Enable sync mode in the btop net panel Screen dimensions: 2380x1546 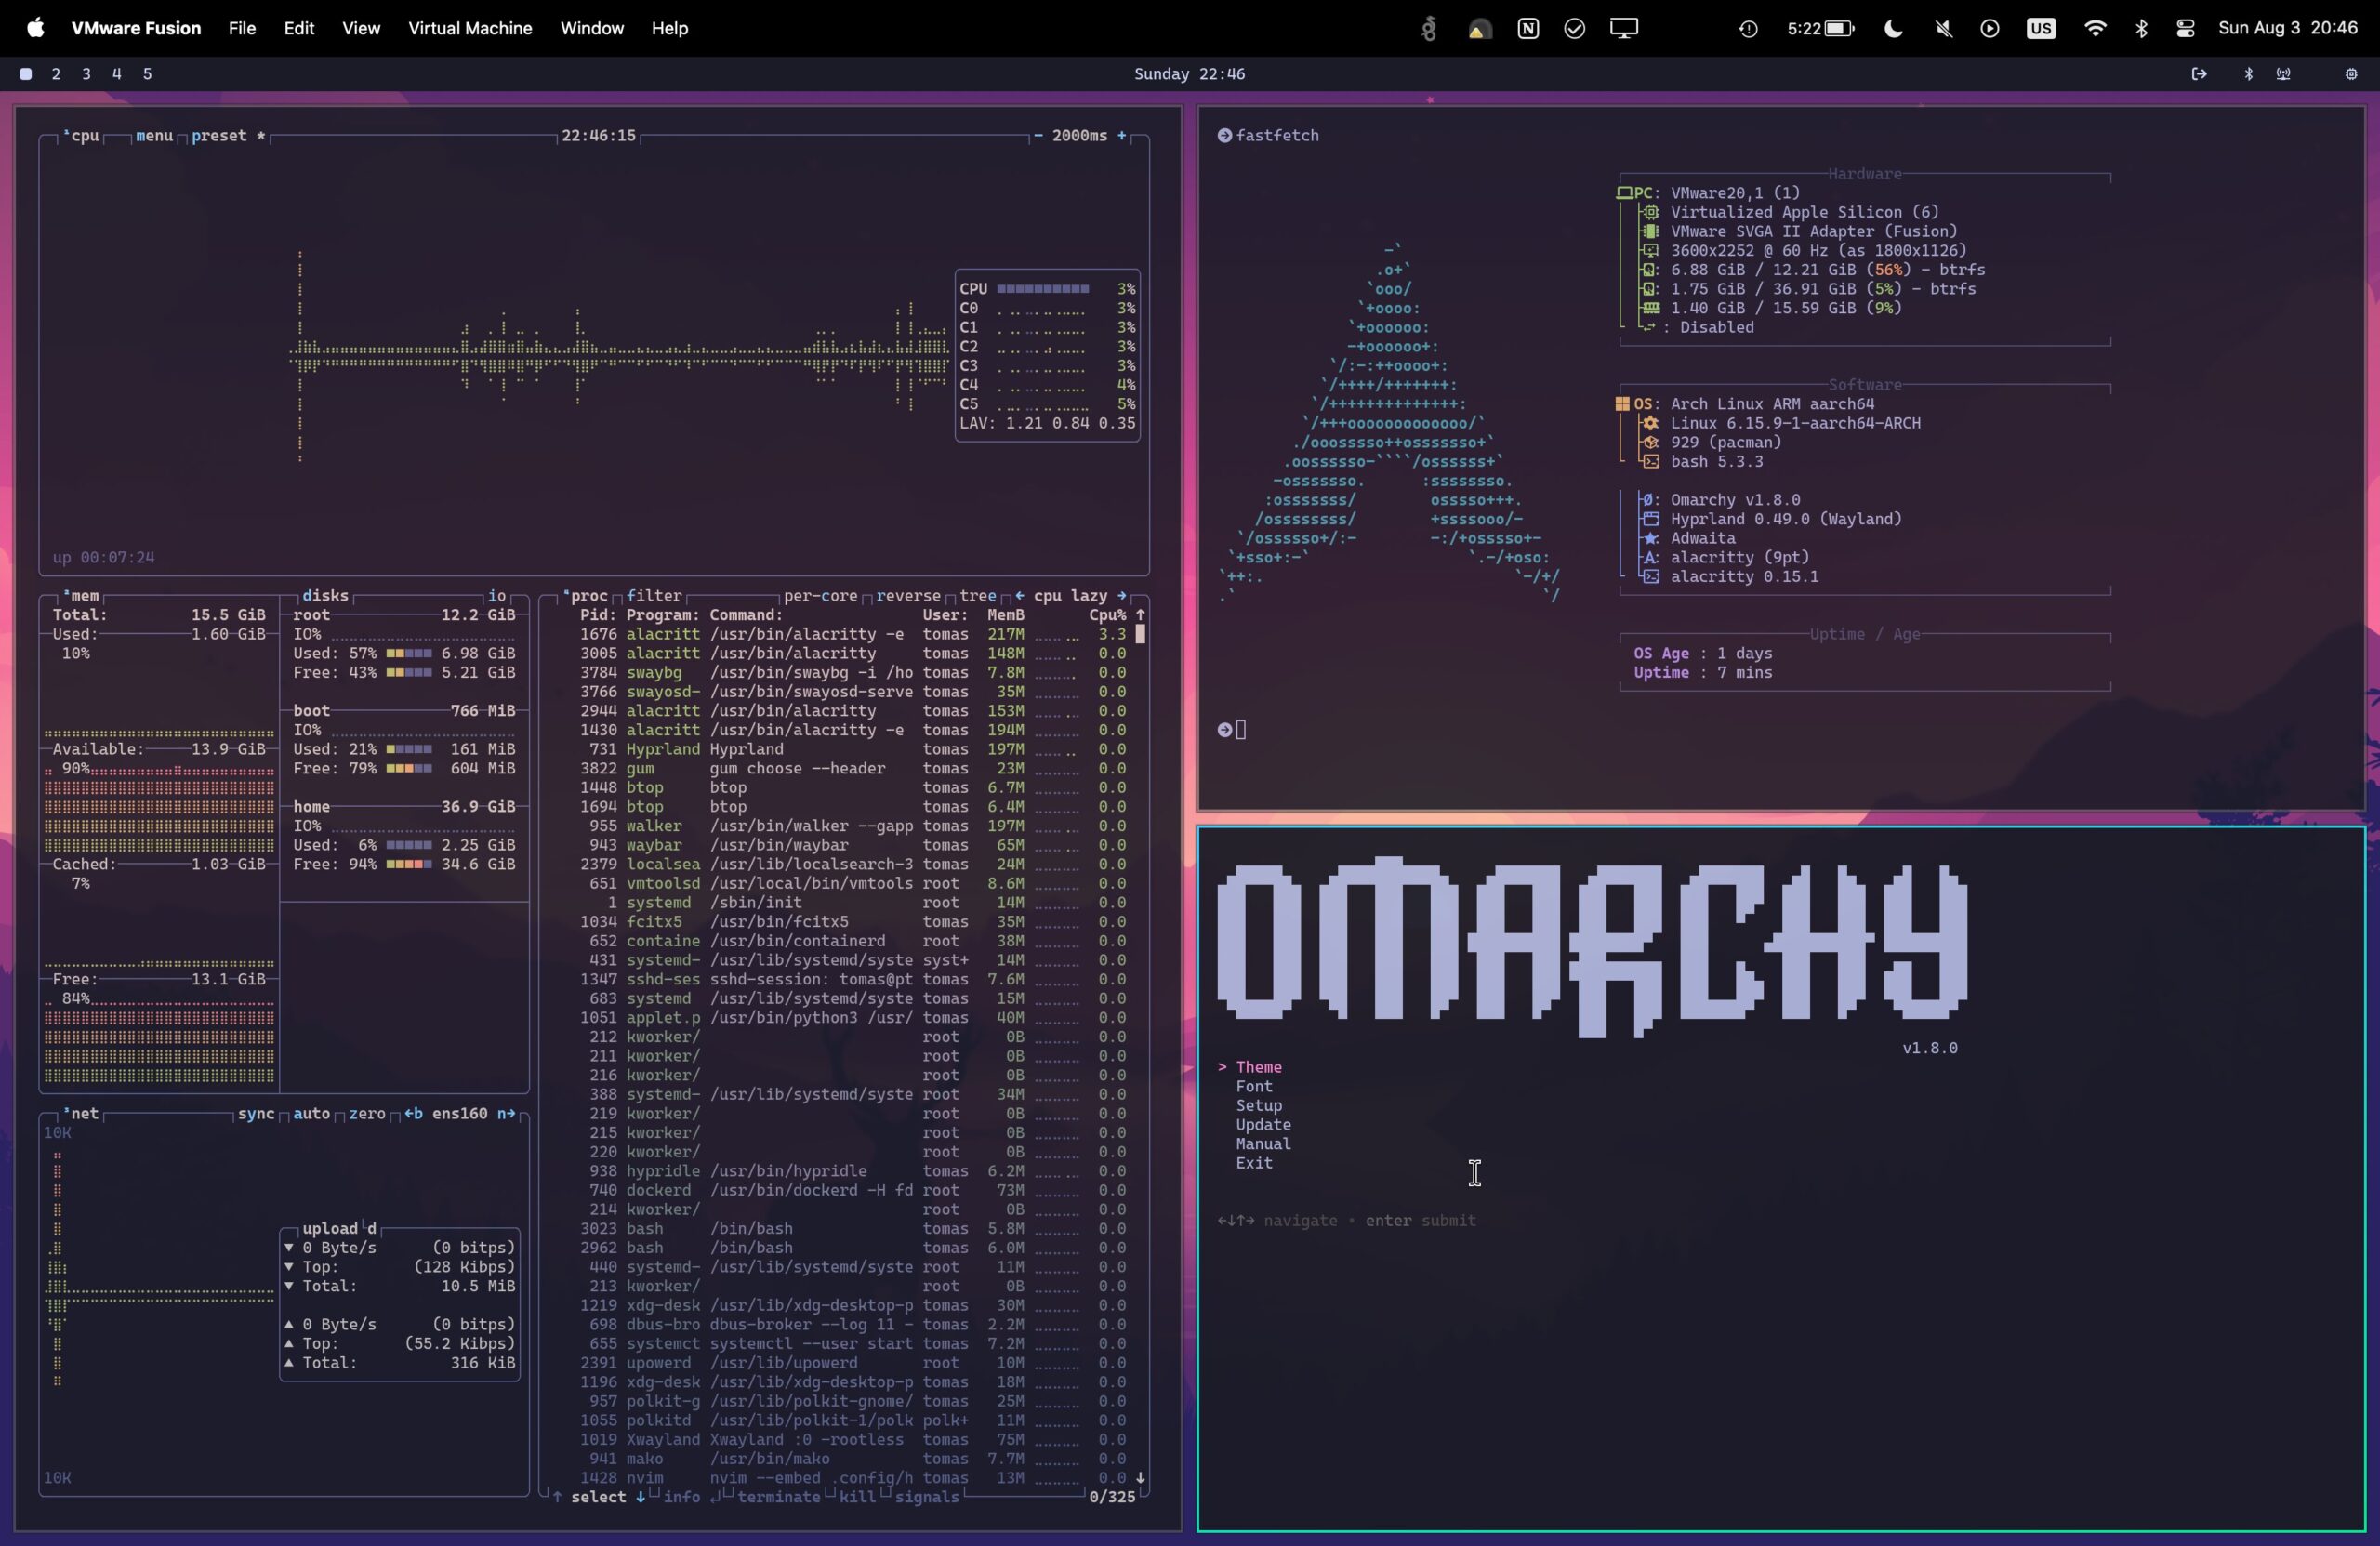[258, 1113]
